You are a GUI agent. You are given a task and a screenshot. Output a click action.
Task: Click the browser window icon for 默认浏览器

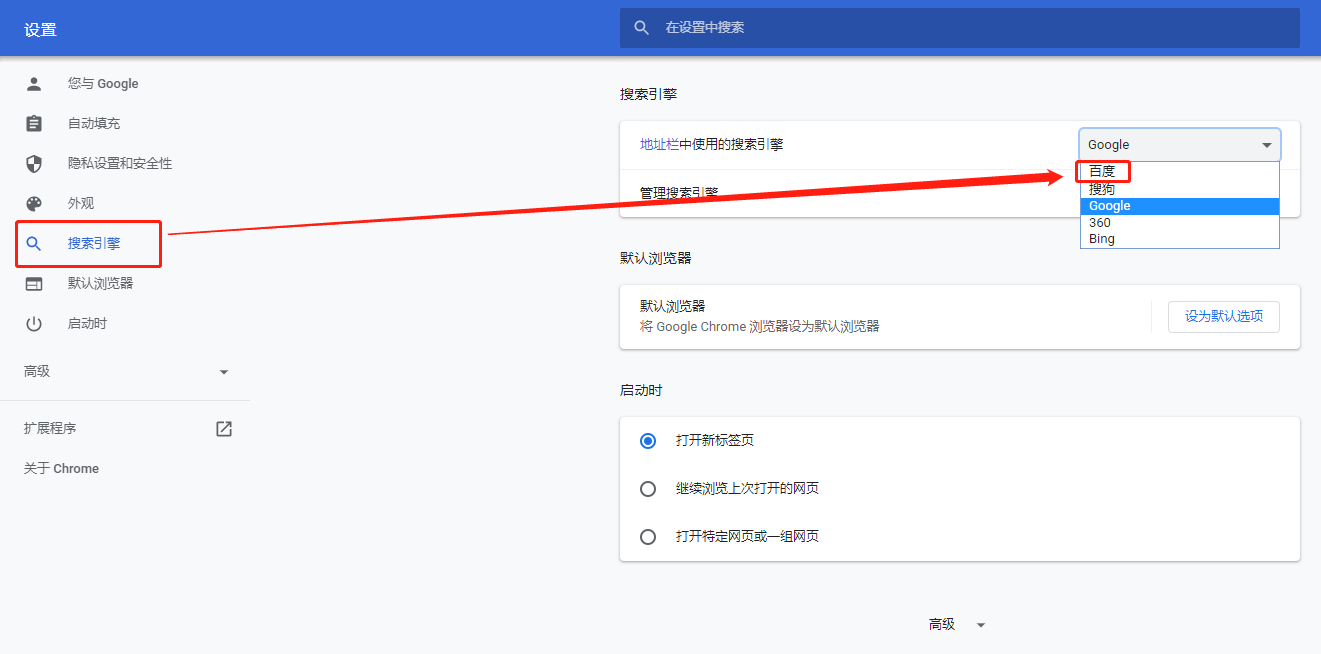[x=34, y=284]
